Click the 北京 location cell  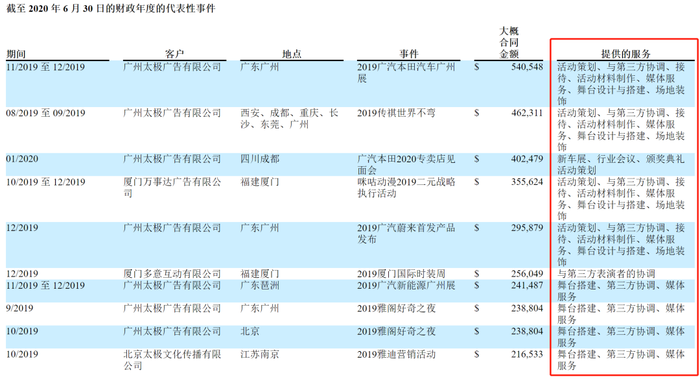(250, 331)
